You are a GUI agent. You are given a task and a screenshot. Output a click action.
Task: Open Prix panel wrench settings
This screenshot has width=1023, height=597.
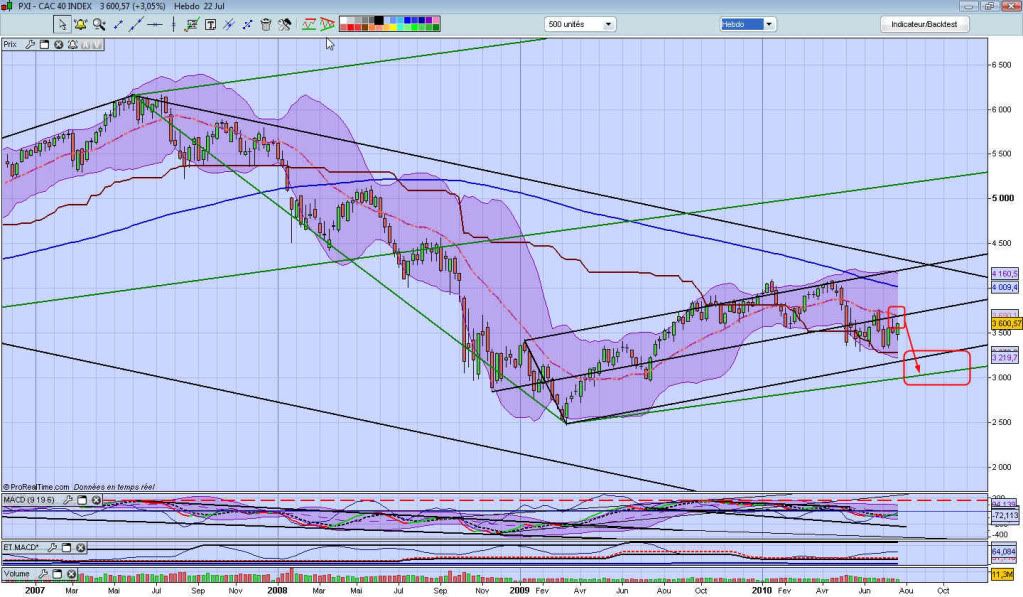[30, 45]
